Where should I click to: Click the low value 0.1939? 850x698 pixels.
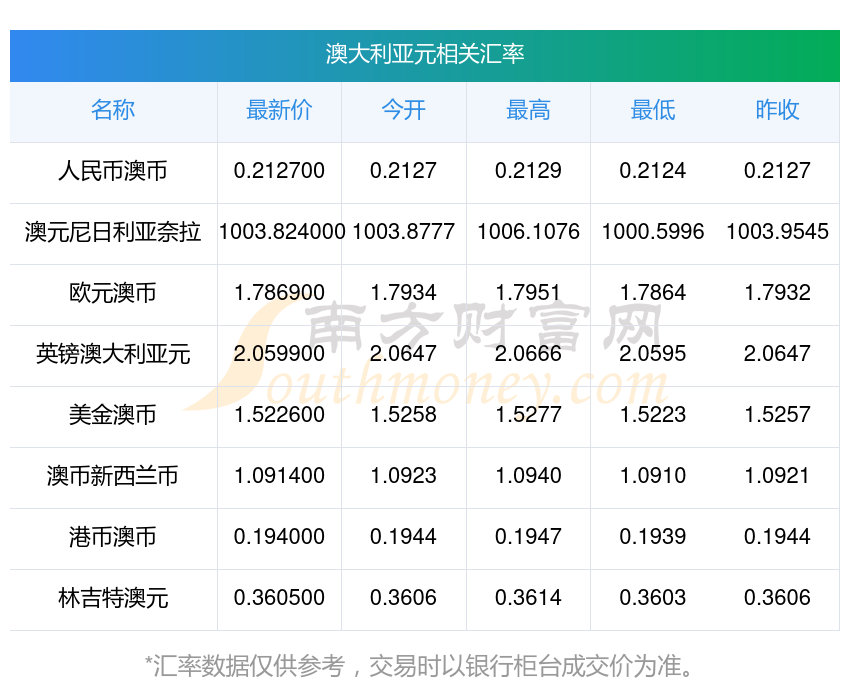click(x=653, y=537)
